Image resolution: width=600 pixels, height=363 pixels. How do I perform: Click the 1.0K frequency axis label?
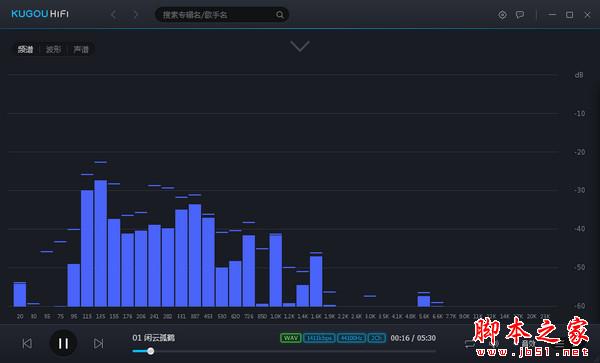click(276, 316)
